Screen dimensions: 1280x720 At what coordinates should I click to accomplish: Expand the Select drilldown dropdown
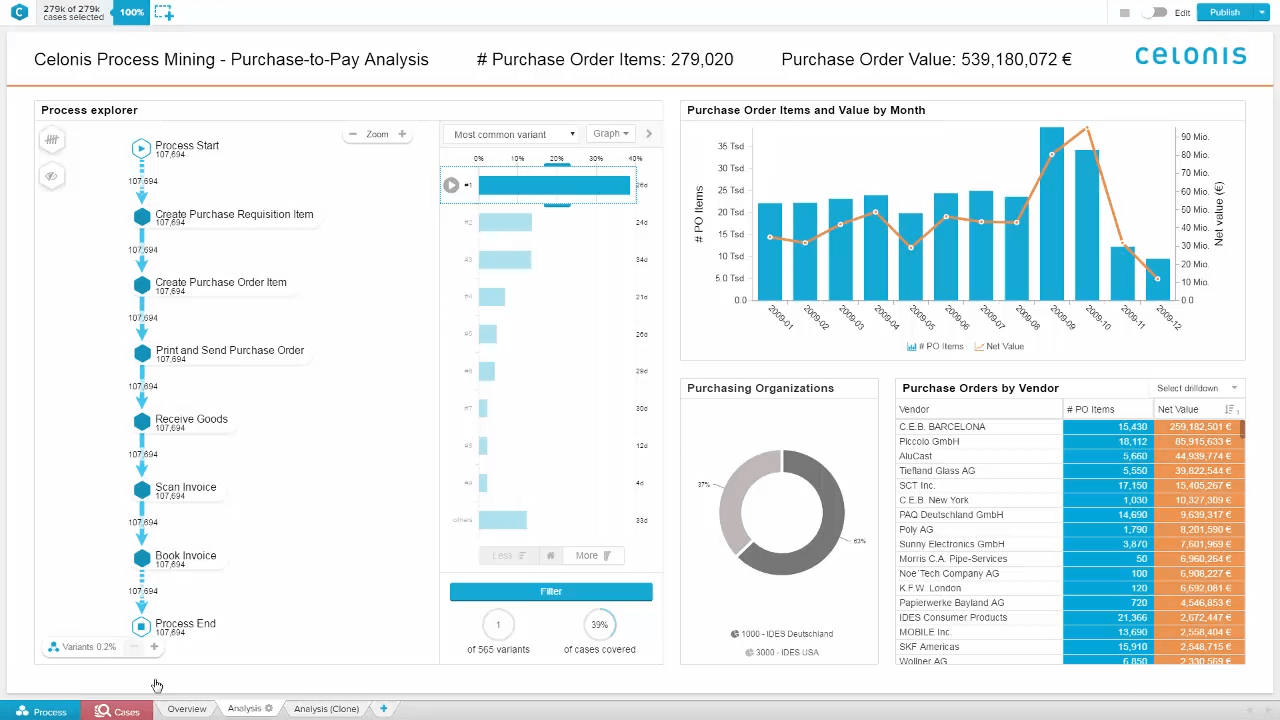coord(1196,388)
